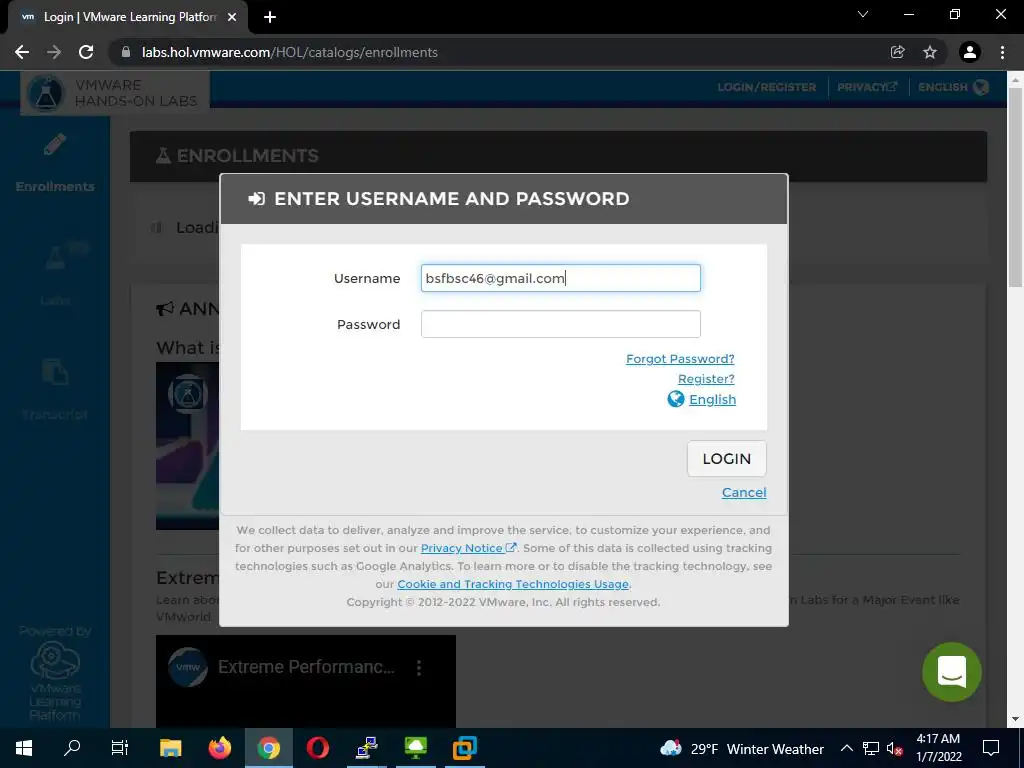Open File Explorer from taskbar

170,748
